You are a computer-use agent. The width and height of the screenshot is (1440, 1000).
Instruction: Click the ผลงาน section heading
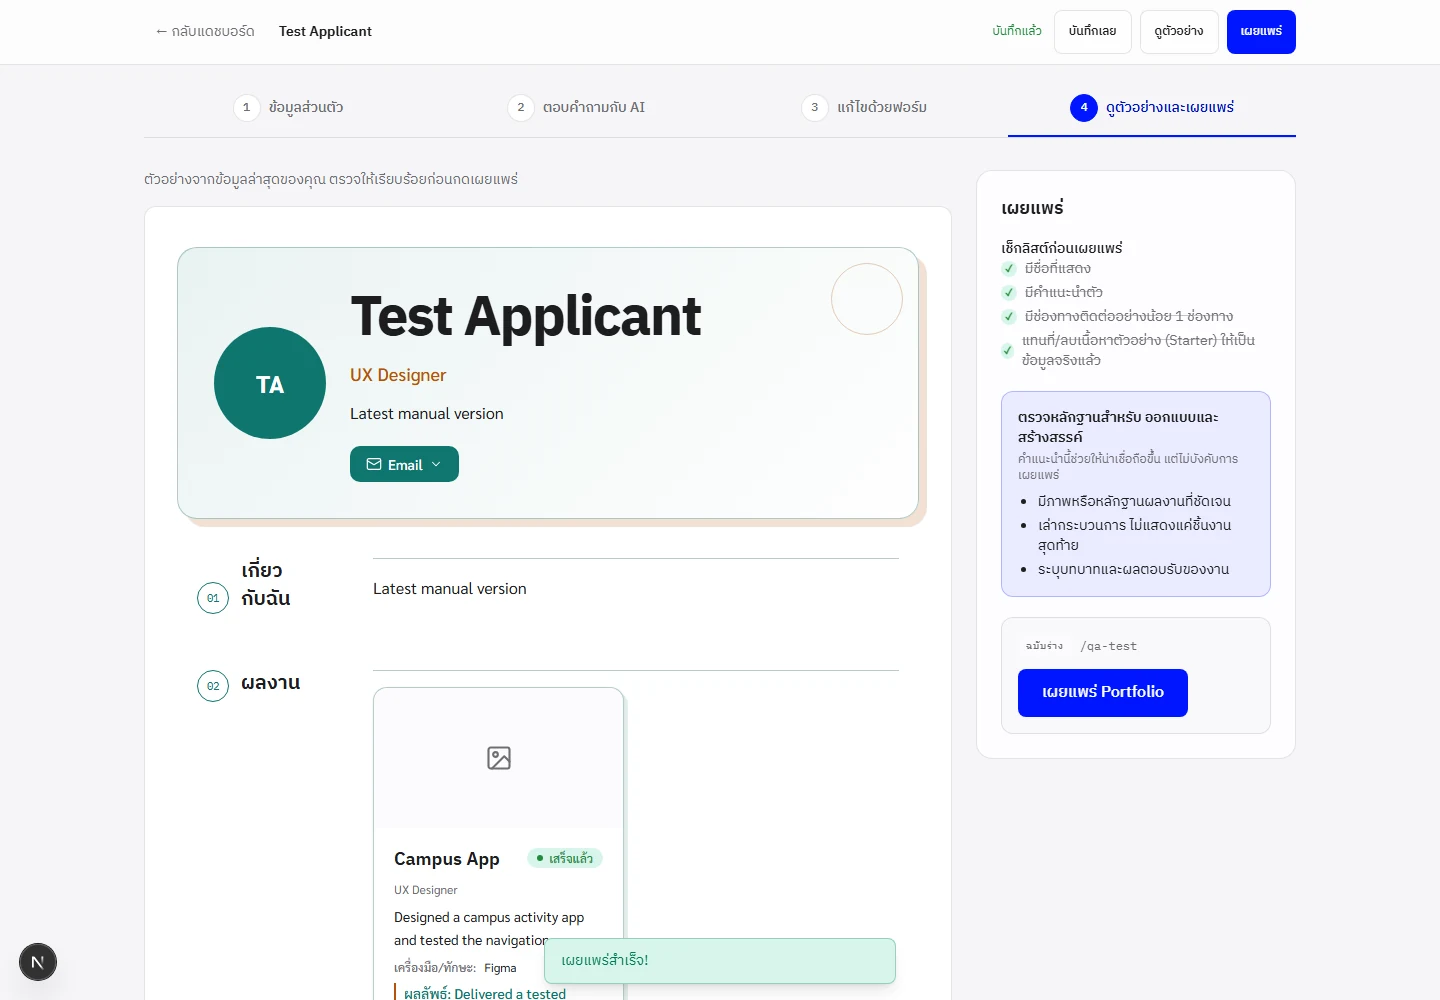271,683
